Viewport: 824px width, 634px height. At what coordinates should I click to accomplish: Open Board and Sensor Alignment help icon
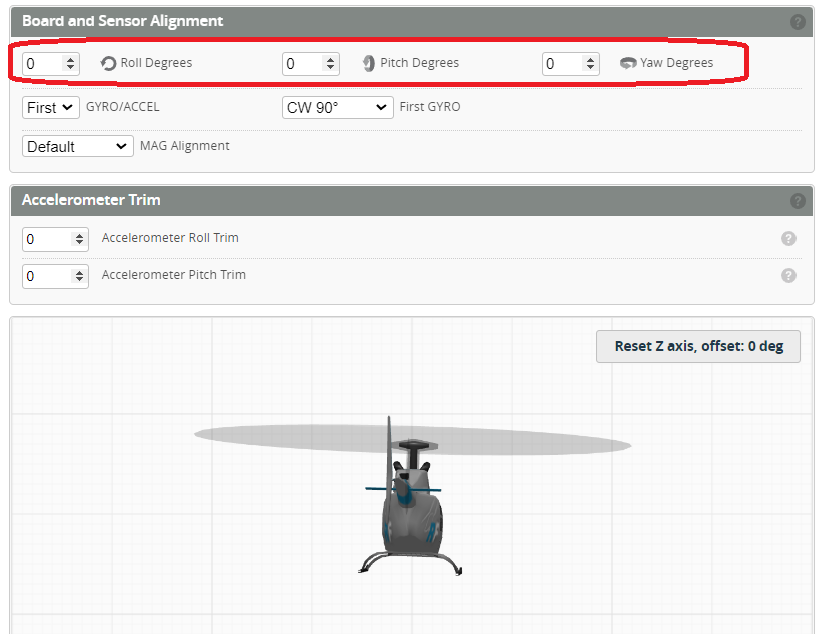(x=797, y=22)
